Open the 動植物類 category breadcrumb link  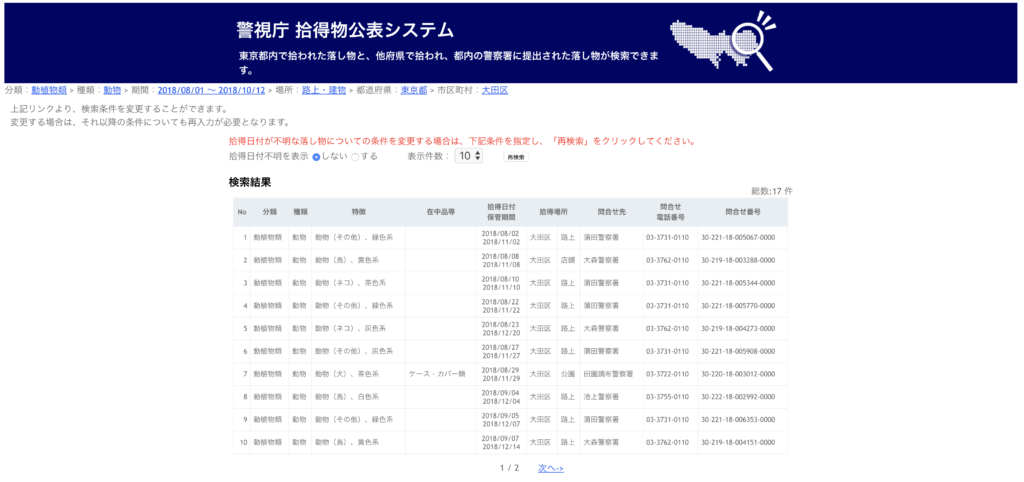tap(49, 90)
